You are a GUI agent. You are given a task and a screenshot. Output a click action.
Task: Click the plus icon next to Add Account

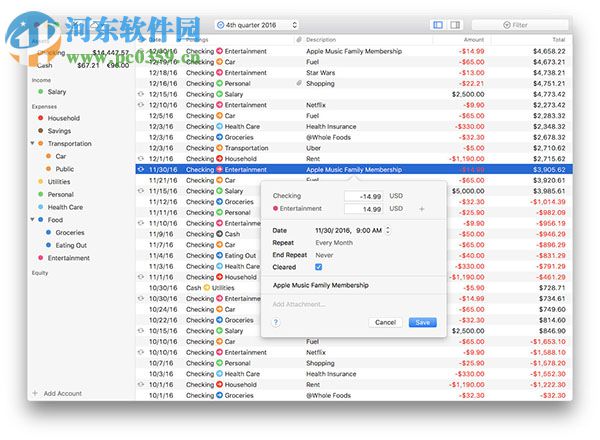tap(35, 393)
